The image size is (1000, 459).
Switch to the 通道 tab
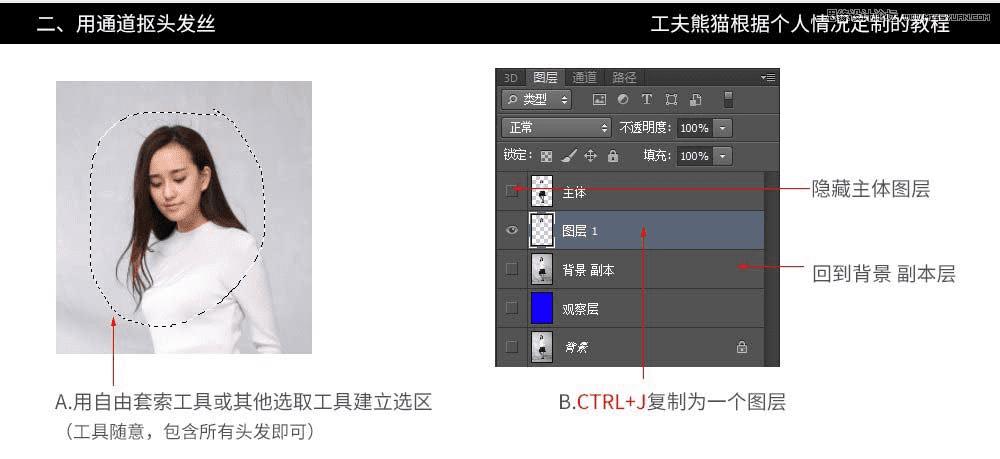(584, 78)
